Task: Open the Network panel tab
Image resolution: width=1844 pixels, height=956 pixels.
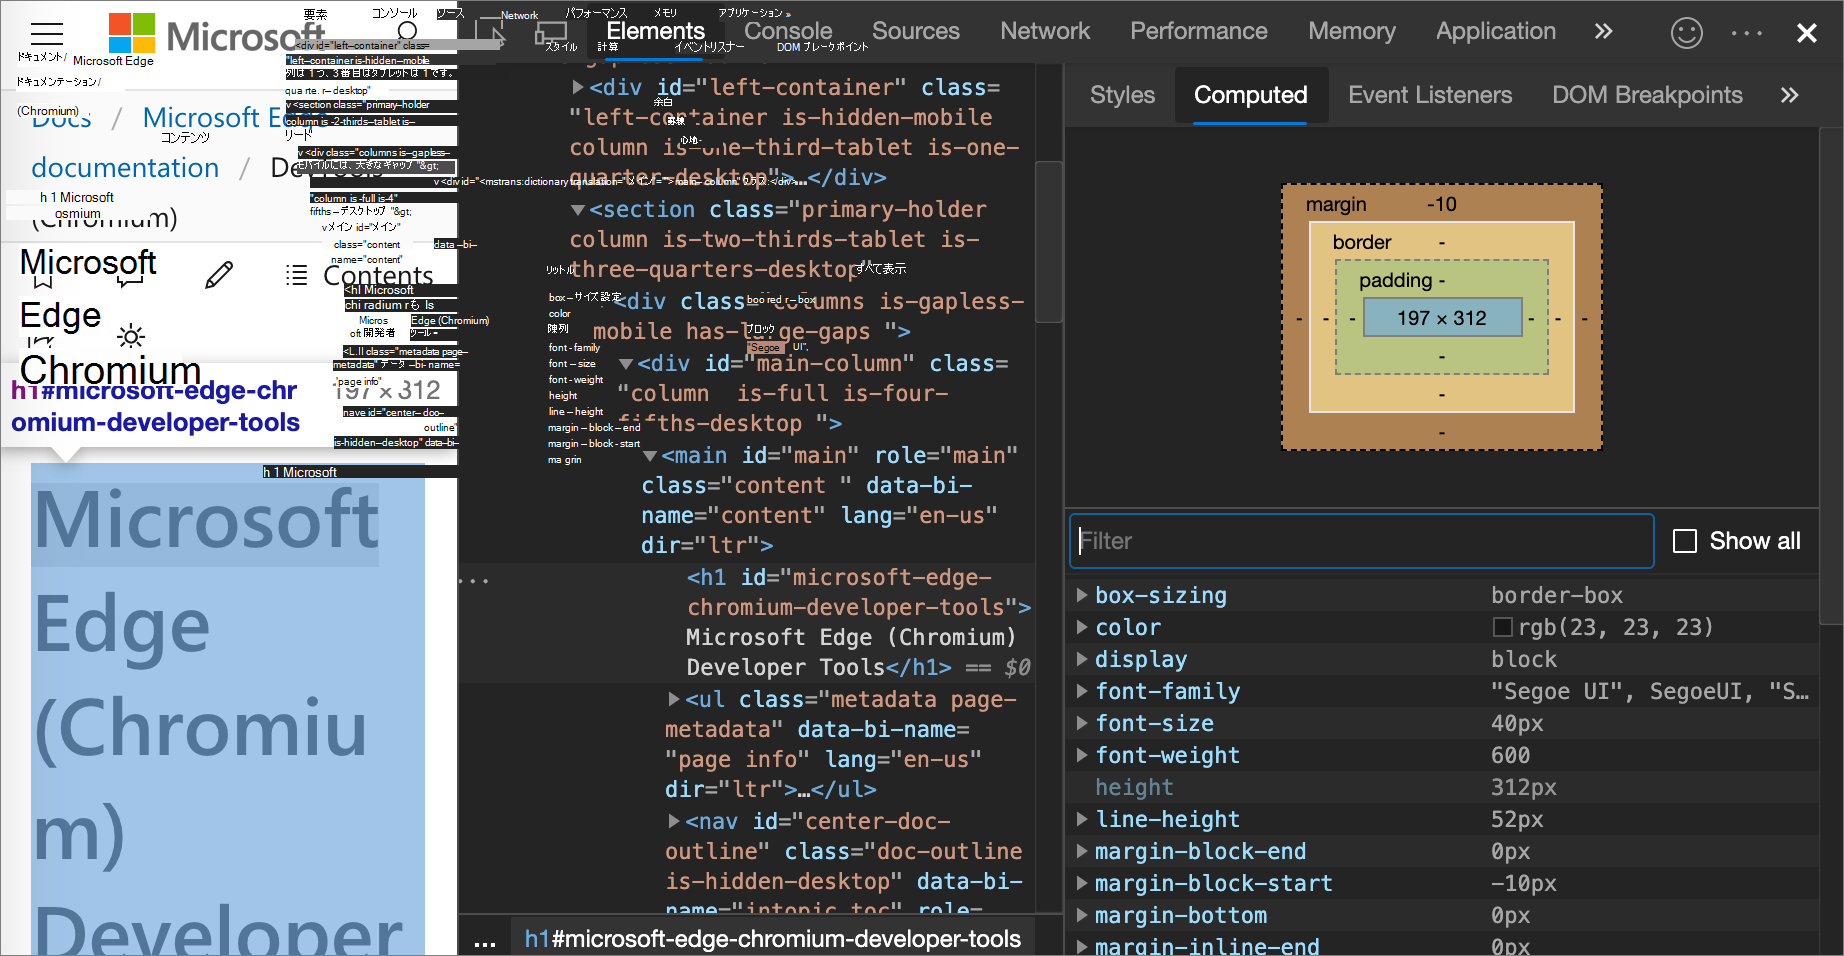Action: (x=1045, y=32)
